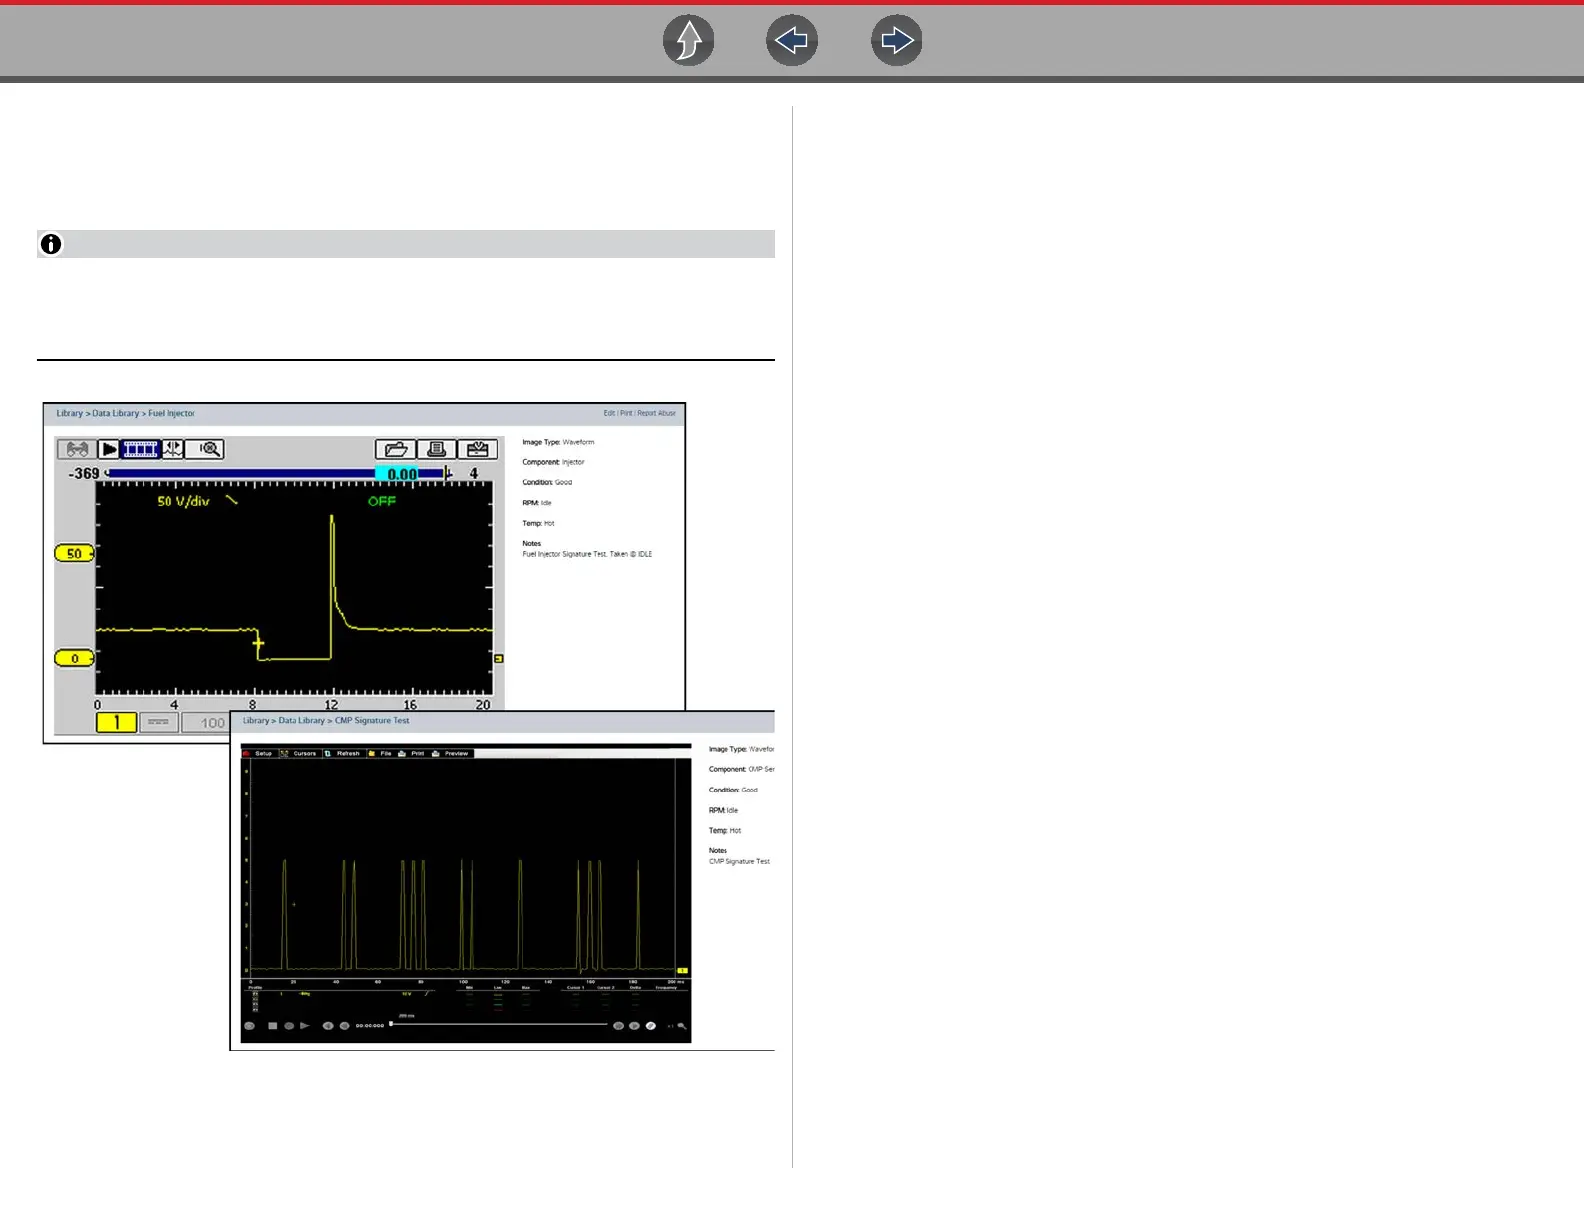Image resolution: width=1584 pixels, height=1224 pixels.
Task: Click the 50 V/div scale label
Action: (x=183, y=501)
